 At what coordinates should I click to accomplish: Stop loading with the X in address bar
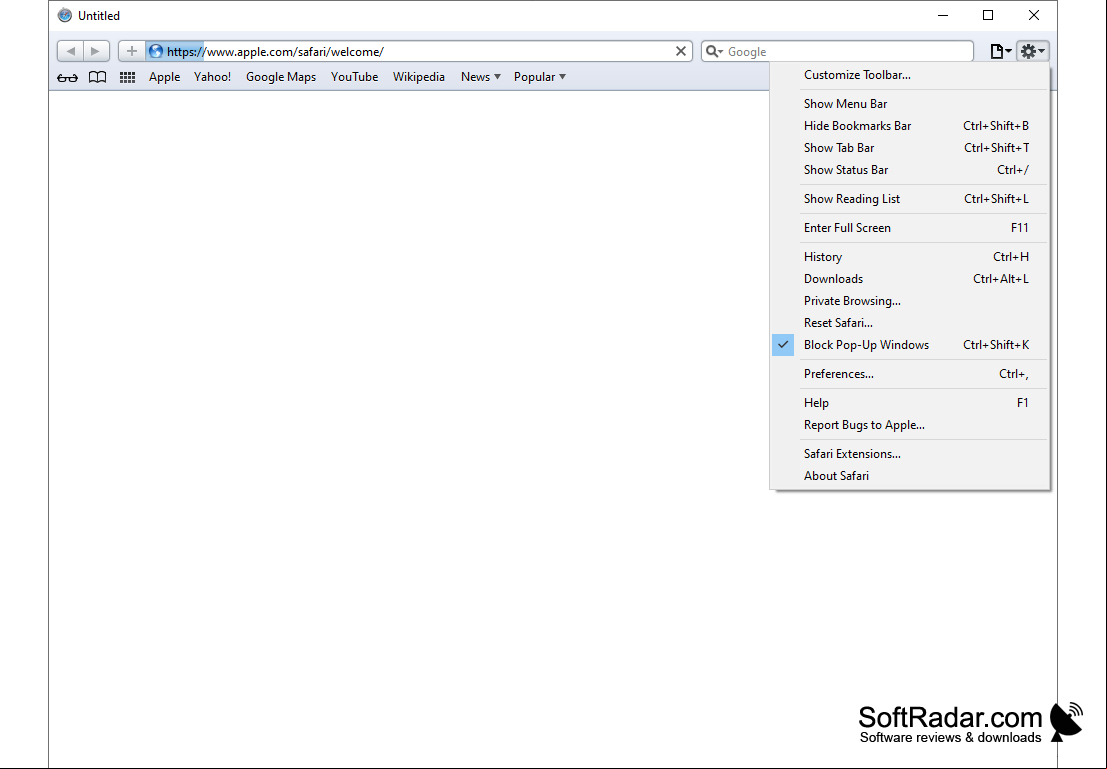coord(681,52)
